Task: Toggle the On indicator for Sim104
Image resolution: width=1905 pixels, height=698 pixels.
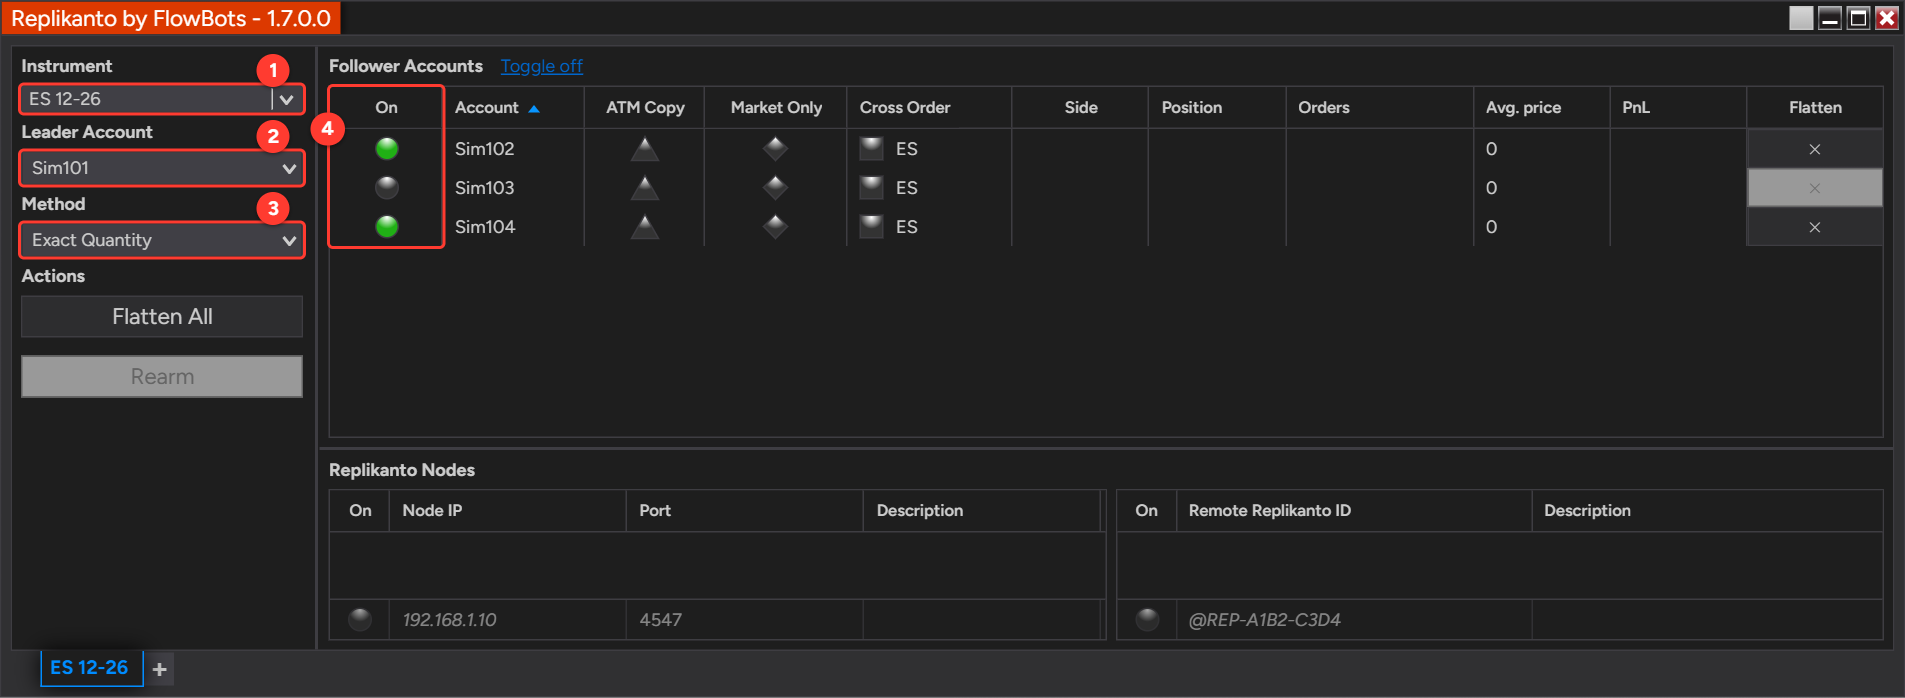Action: pos(387,227)
